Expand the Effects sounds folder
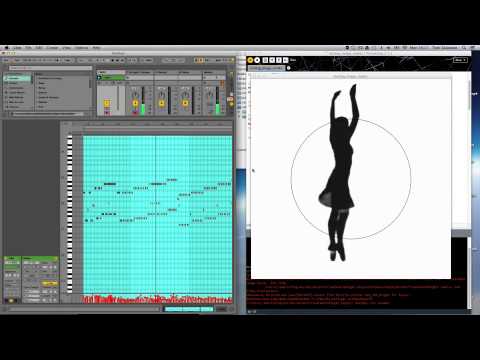The image size is (480, 360). pos(43,93)
